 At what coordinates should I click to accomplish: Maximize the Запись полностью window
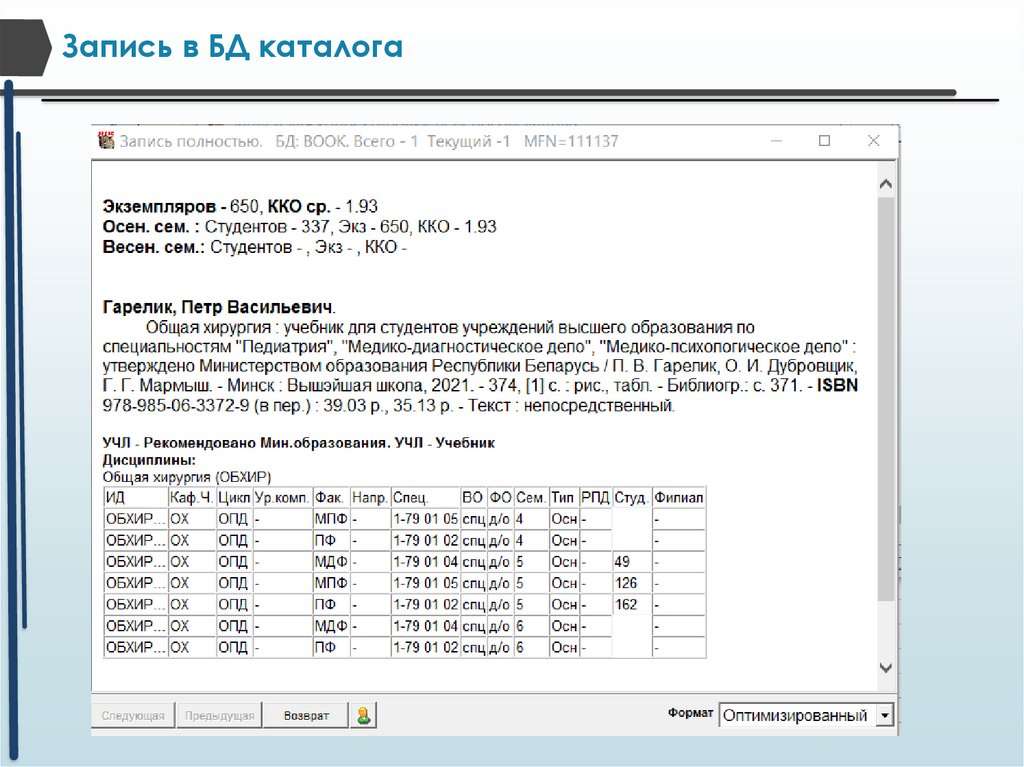pyautogui.click(x=824, y=141)
